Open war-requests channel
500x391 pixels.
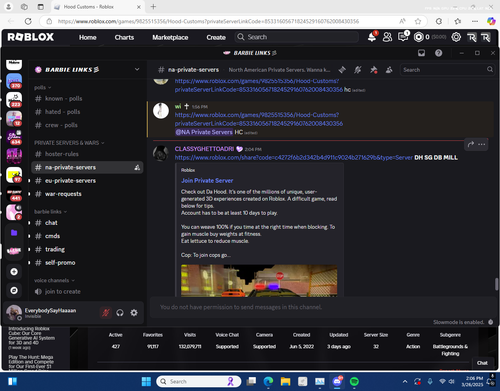pyautogui.click(x=63, y=194)
